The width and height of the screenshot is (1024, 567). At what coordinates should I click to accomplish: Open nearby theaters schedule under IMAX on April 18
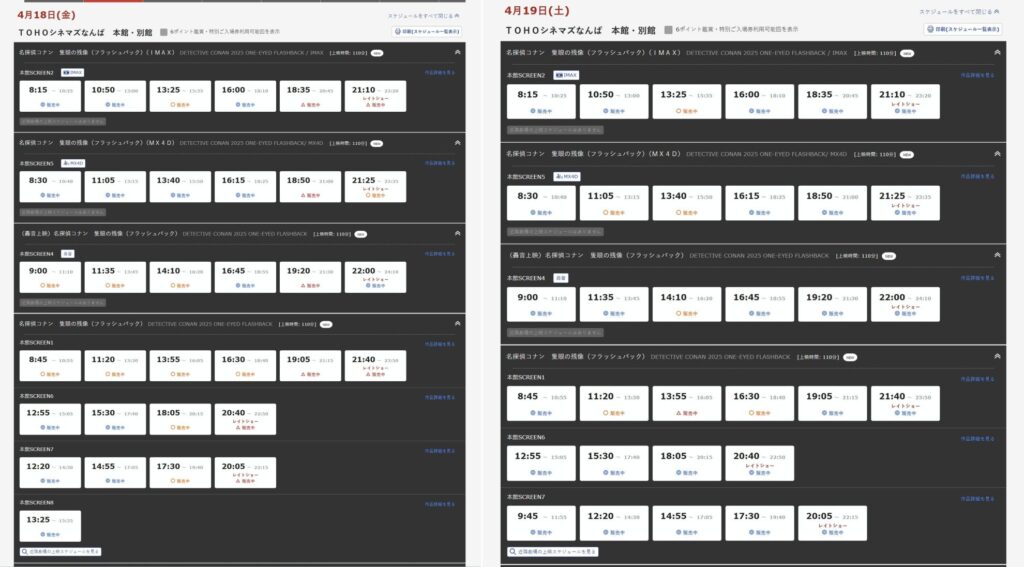63,122
